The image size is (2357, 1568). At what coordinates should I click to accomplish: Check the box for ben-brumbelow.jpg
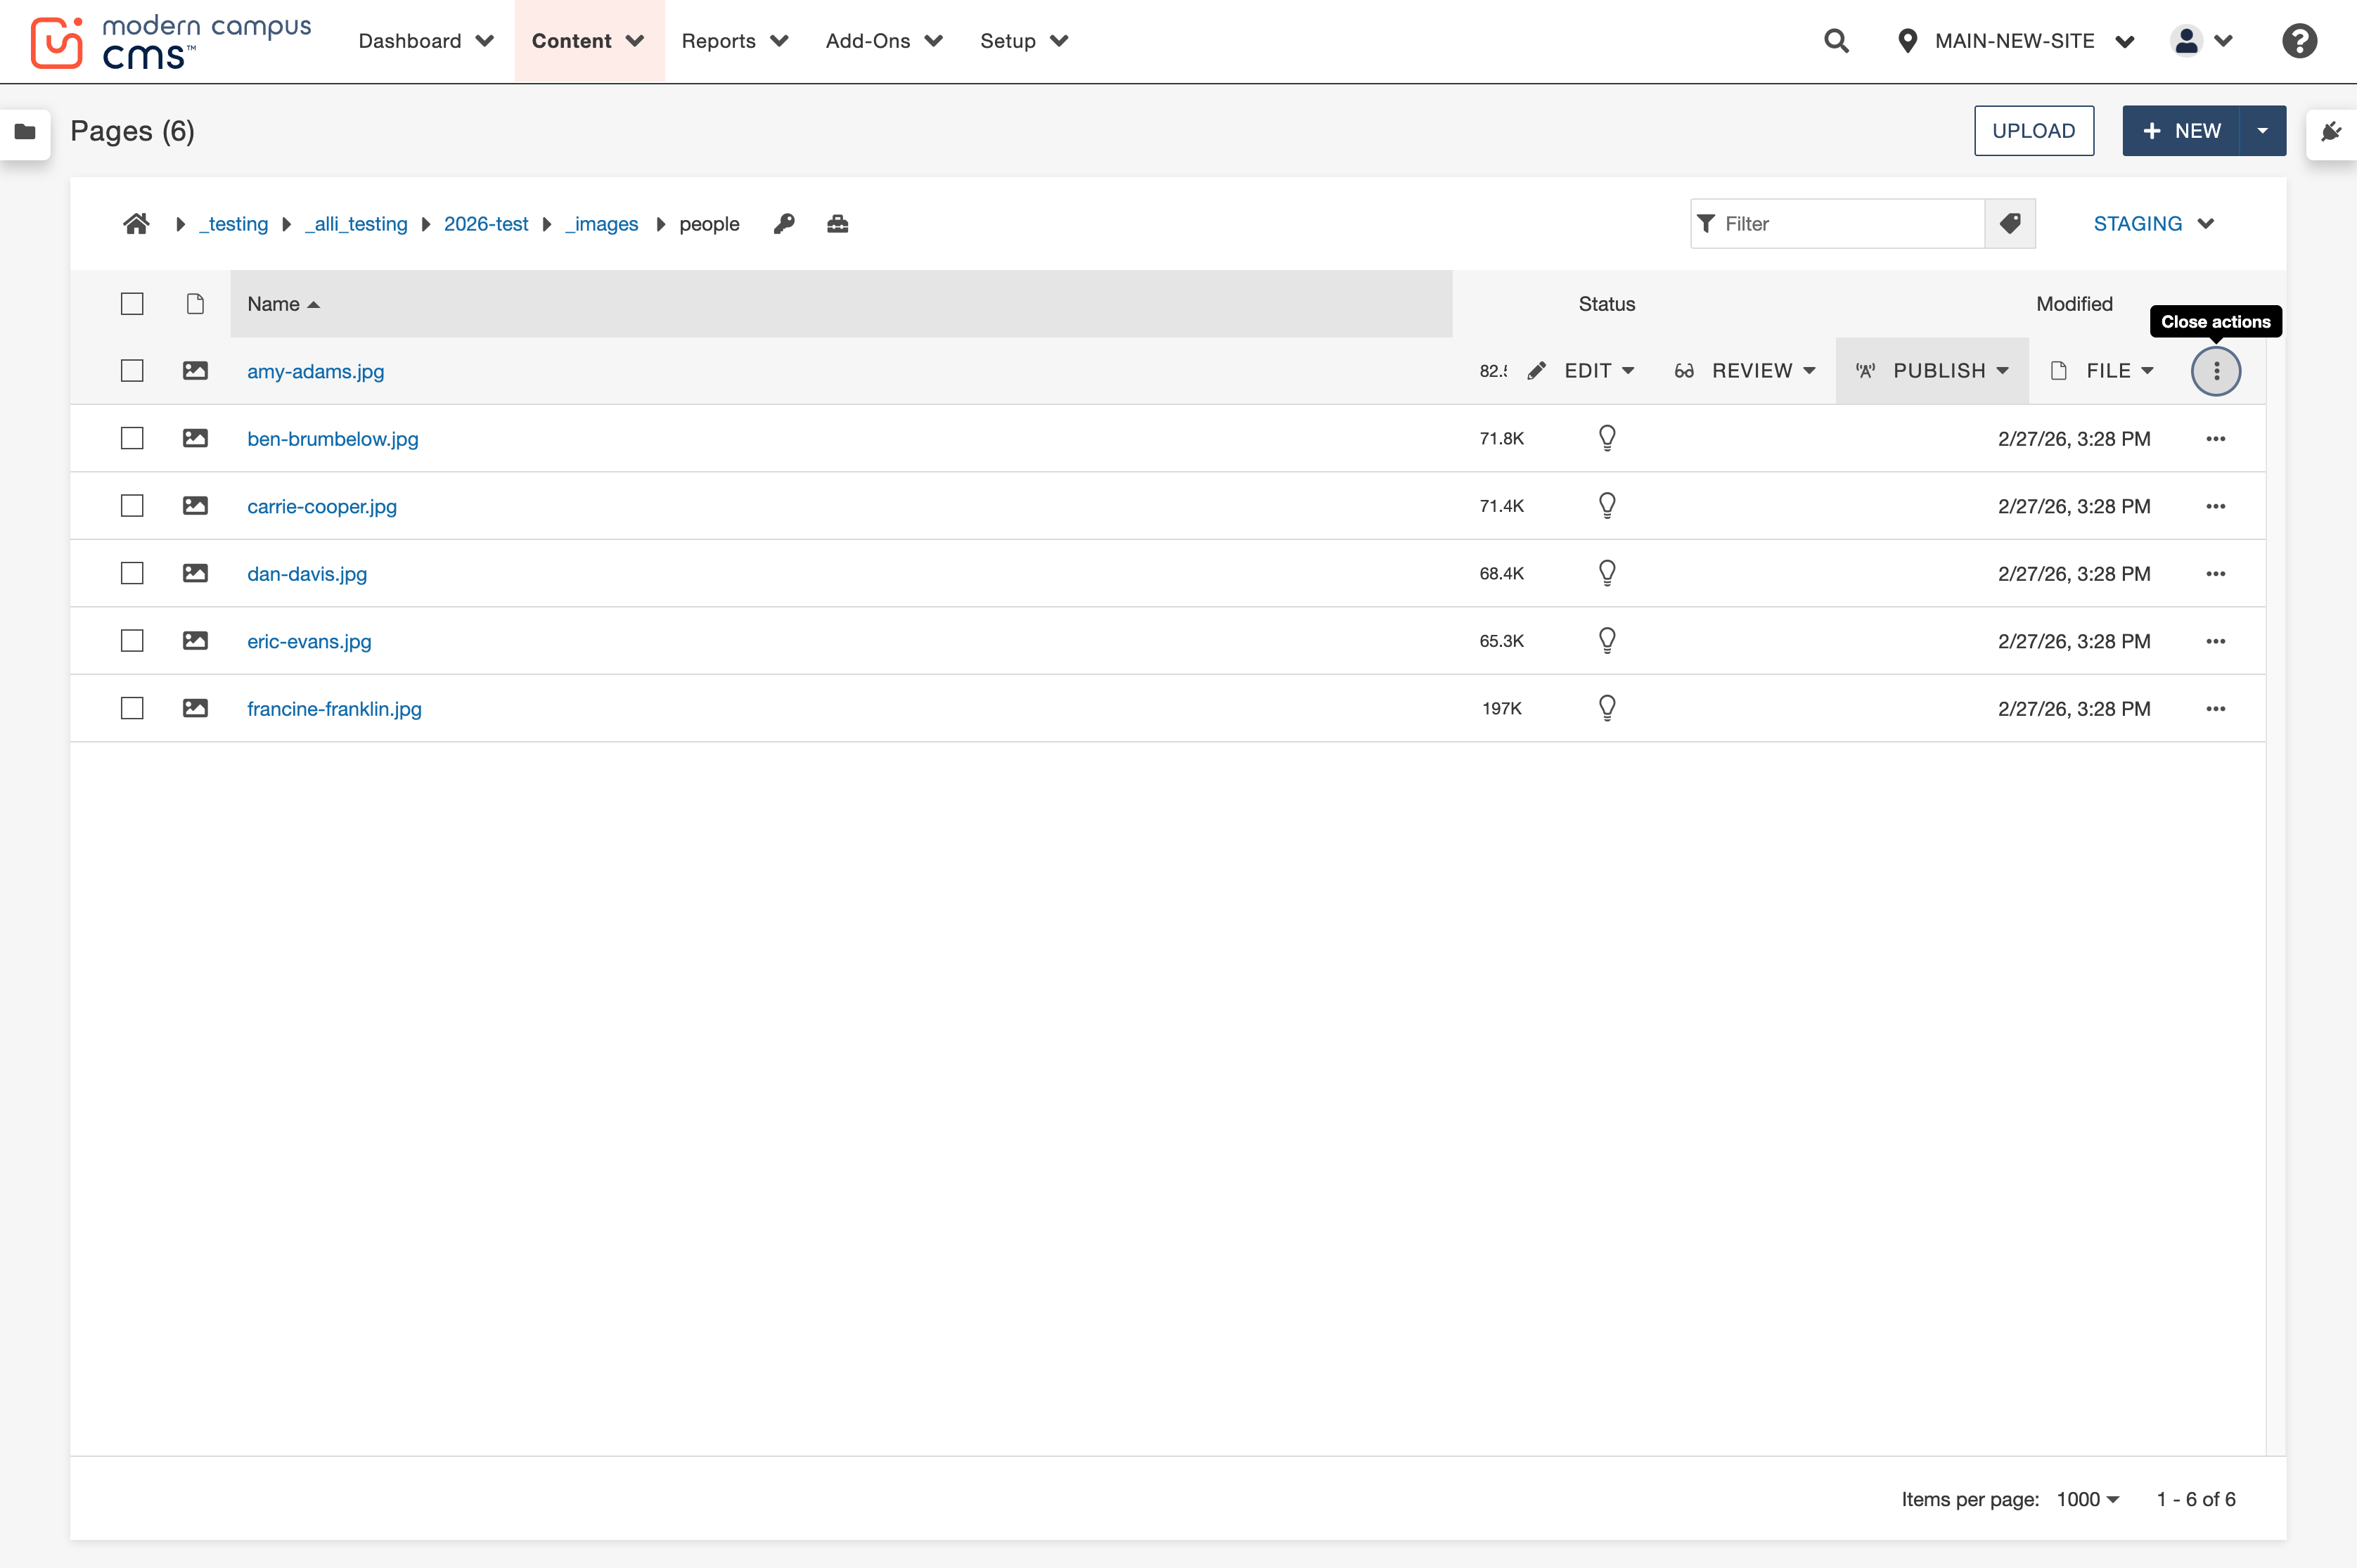(x=132, y=439)
